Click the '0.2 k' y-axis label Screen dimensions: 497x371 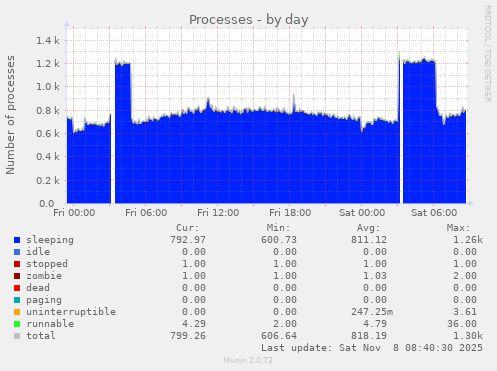(x=48, y=180)
